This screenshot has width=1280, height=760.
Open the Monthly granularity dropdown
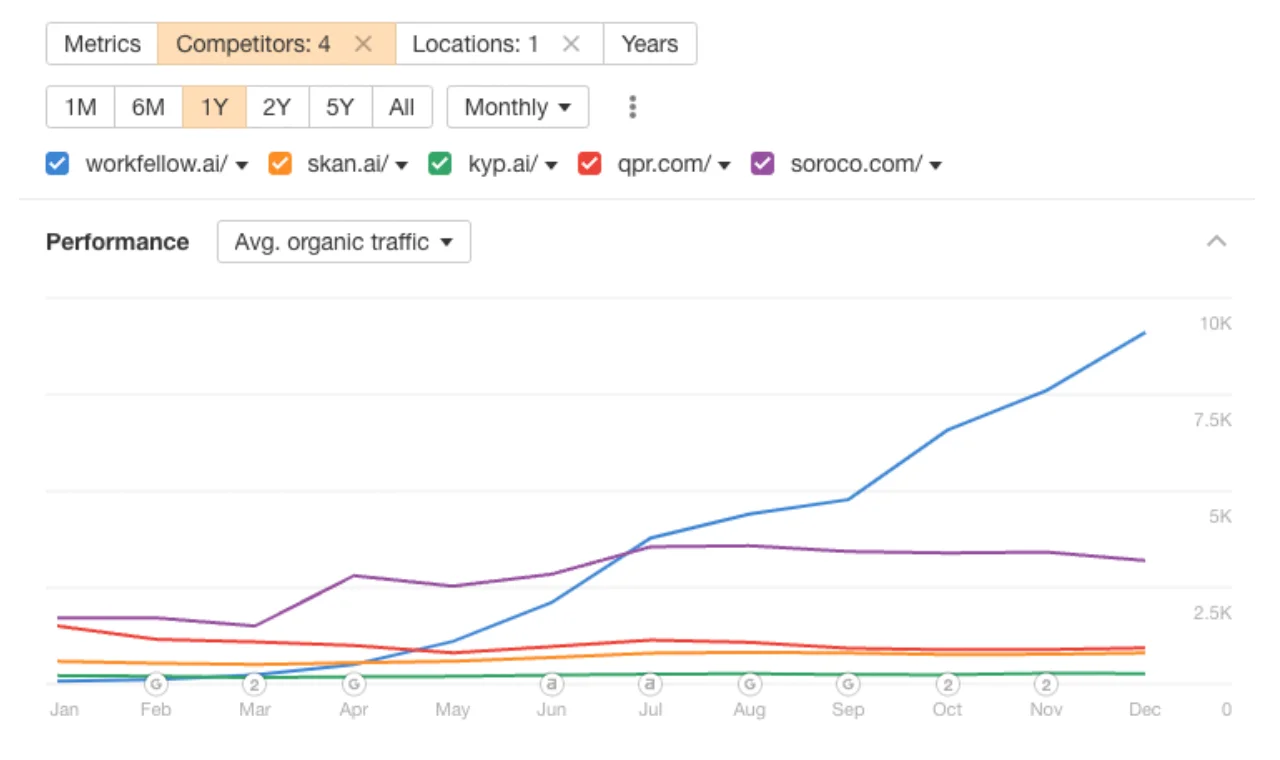point(517,107)
